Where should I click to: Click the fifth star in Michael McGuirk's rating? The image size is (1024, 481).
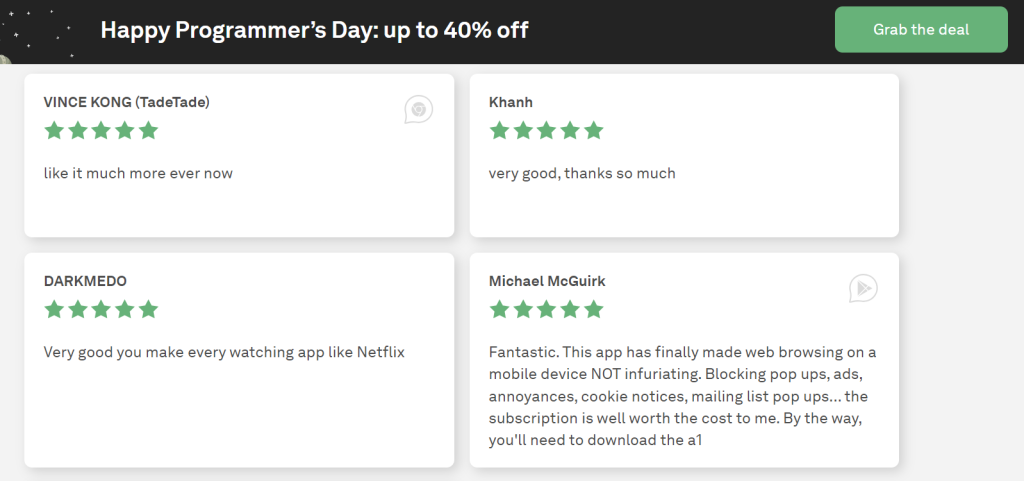(594, 310)
